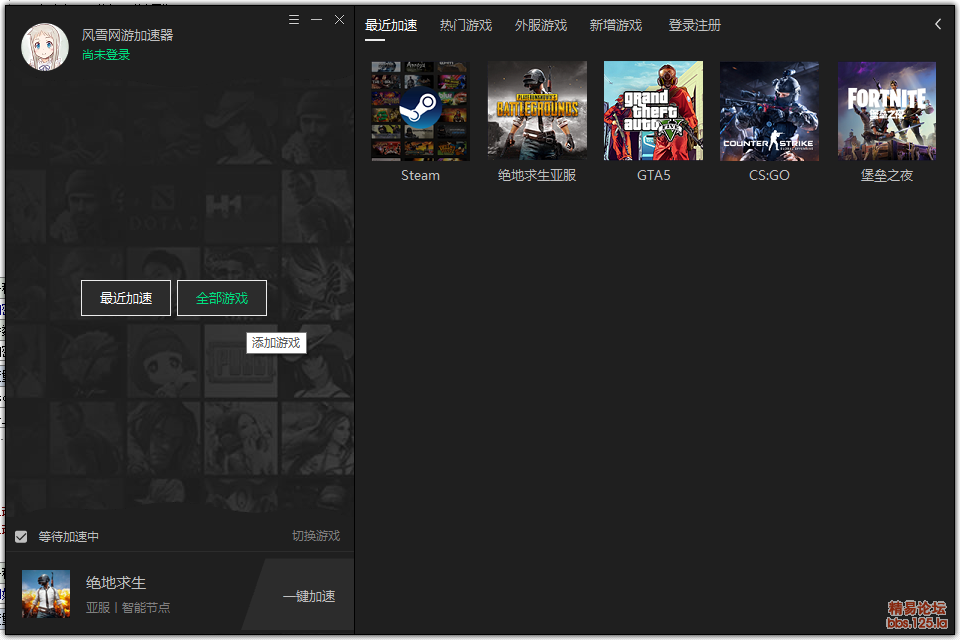
Task: Close the accelerator window
Action: click(339, 20)
